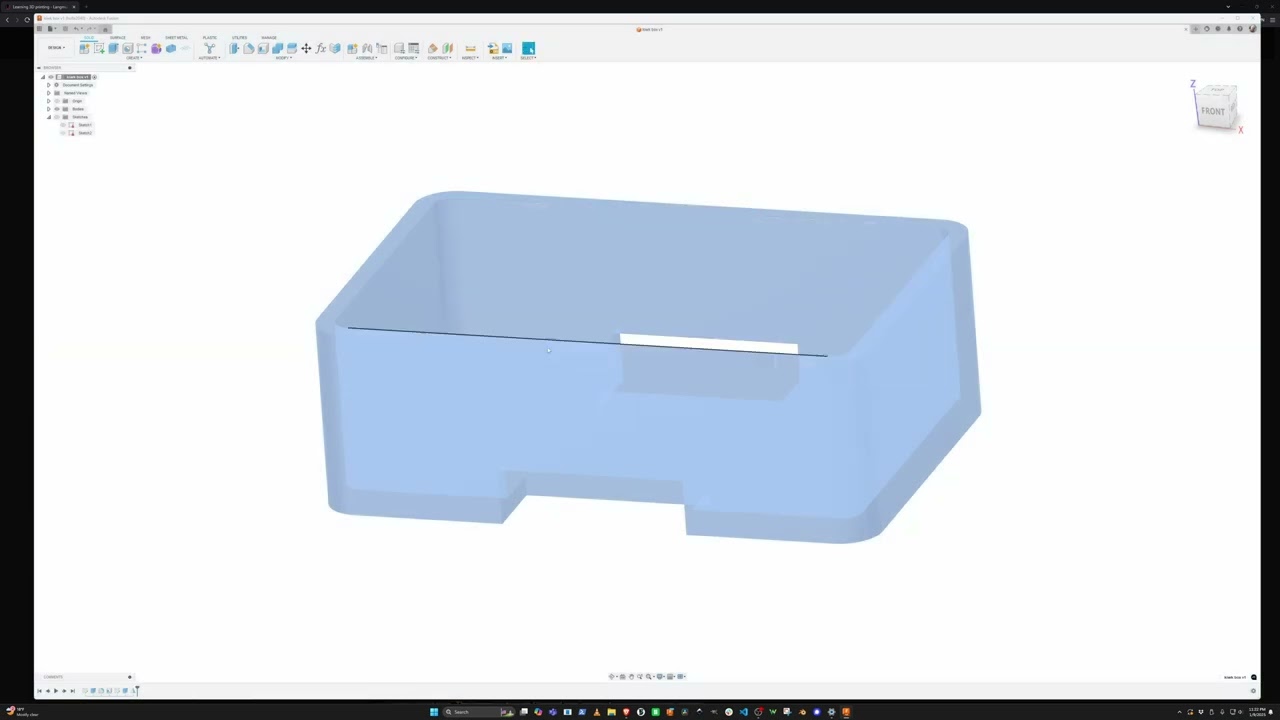1280x720 pixels.
Task: Collapse the Sketches folder node
Action: [49, 117]
